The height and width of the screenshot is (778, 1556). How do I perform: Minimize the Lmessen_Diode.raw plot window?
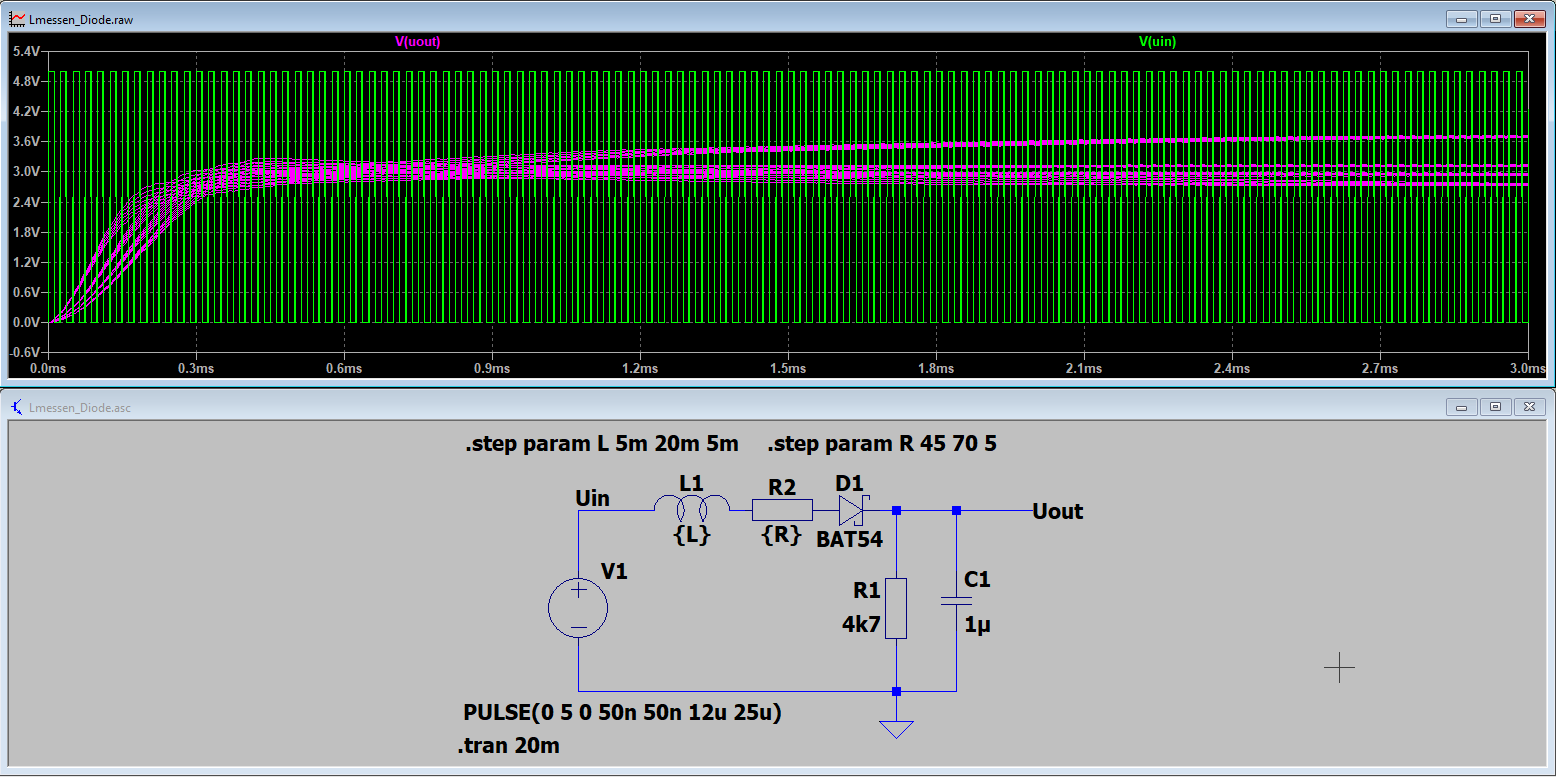(x=1463, y=18)
